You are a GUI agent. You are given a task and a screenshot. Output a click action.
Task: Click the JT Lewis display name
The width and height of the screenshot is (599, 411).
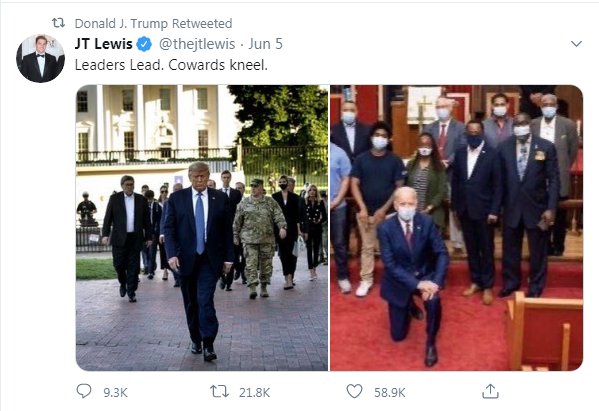click(104, 44)
